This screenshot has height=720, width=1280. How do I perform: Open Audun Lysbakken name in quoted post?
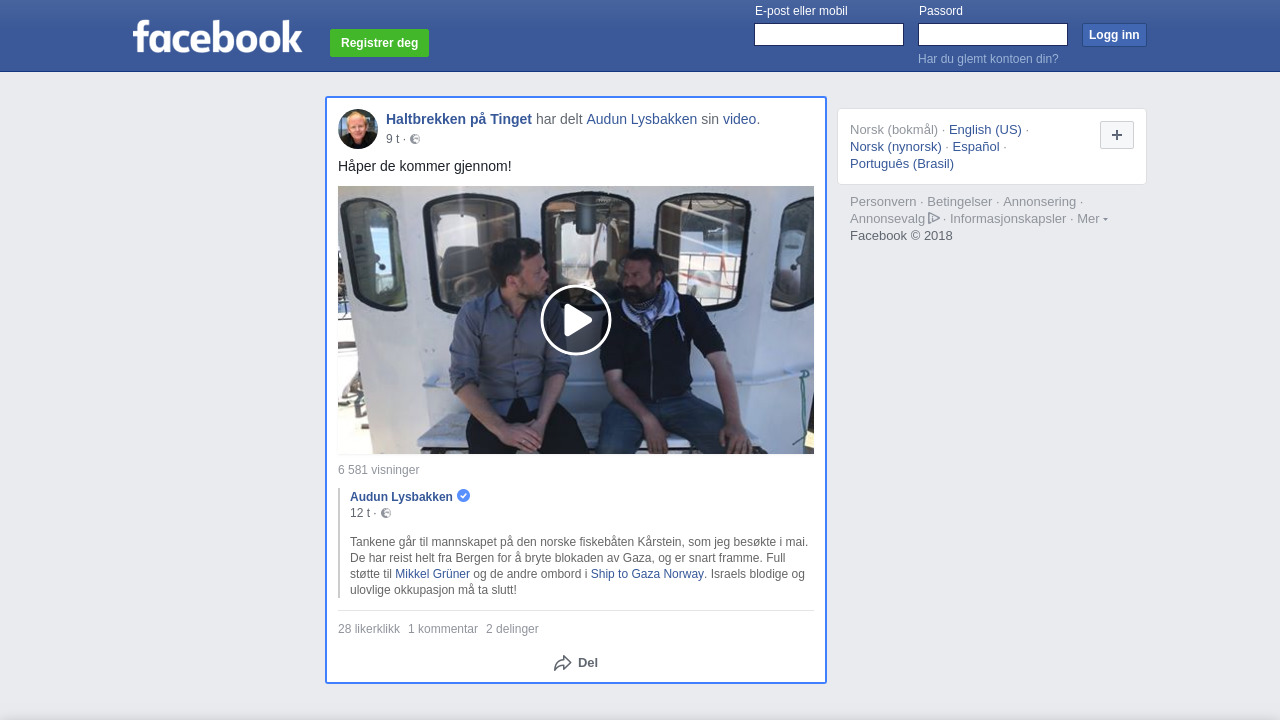point(401,497)
